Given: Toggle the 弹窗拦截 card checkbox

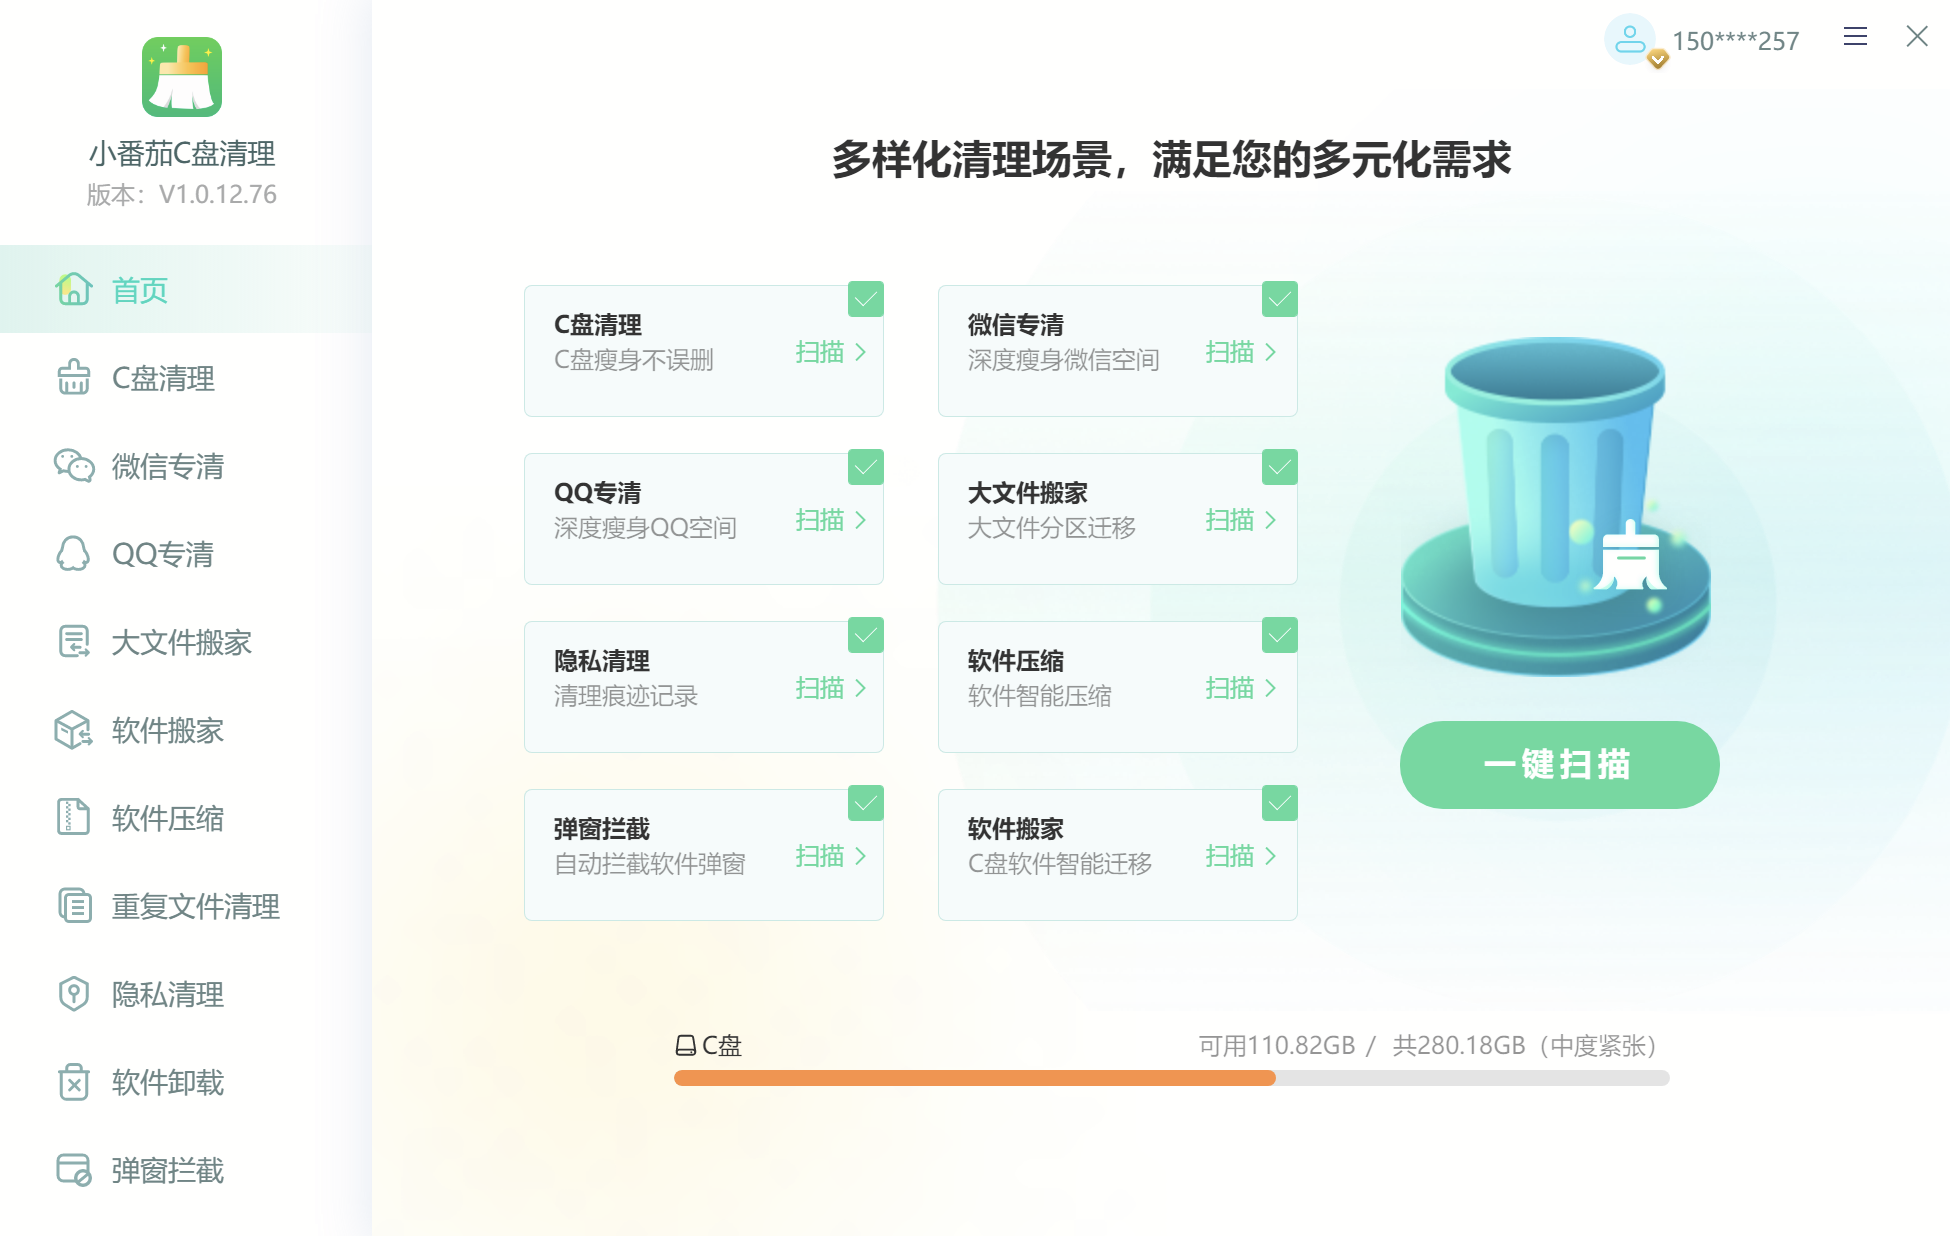Looking at the screenshot, I should click(866, 803).
